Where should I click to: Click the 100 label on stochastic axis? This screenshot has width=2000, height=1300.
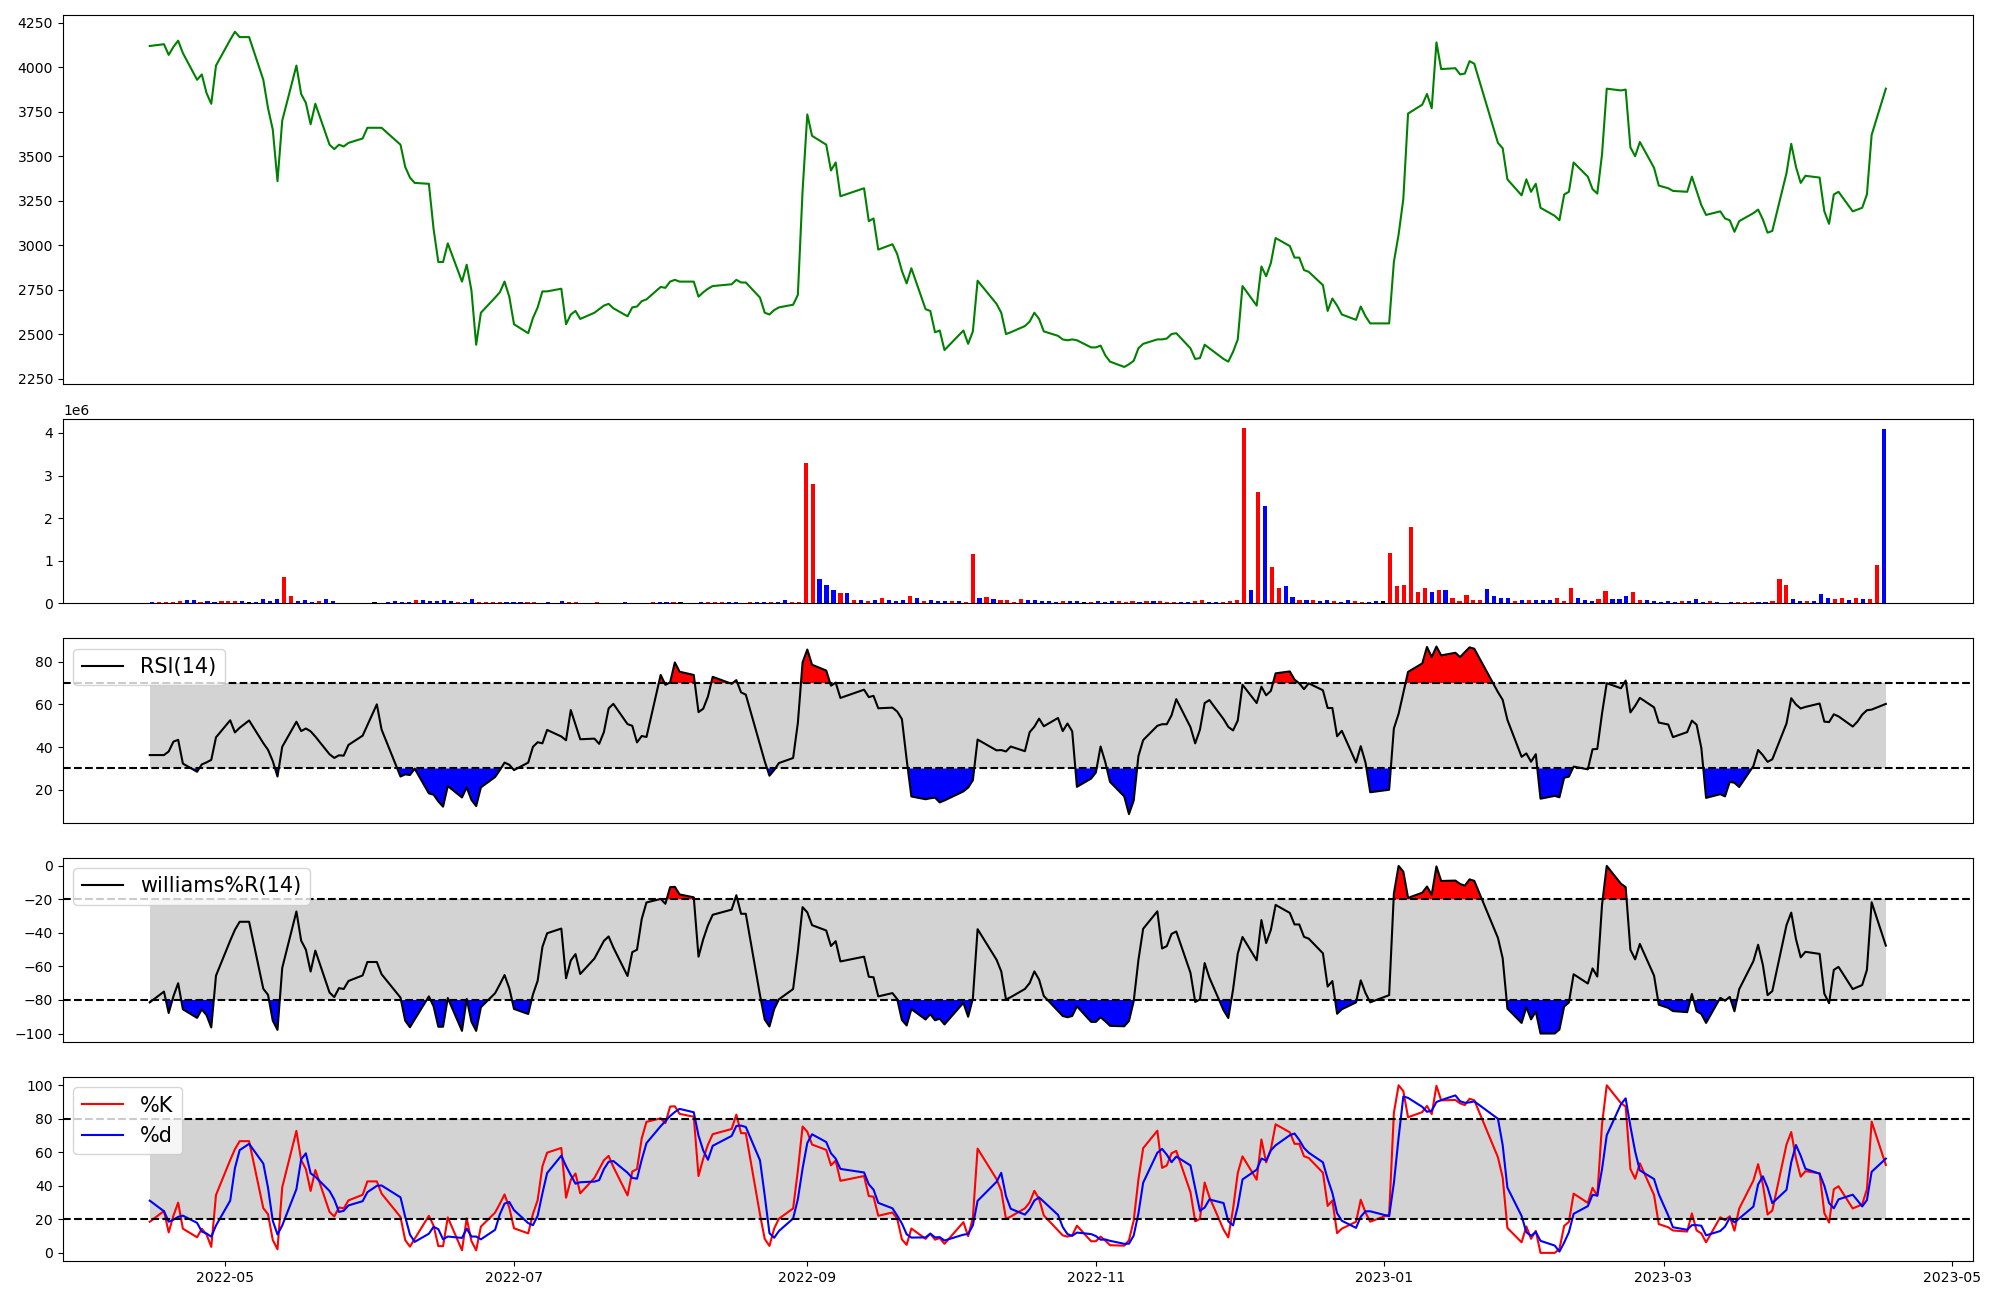(x=42, y=1086)
